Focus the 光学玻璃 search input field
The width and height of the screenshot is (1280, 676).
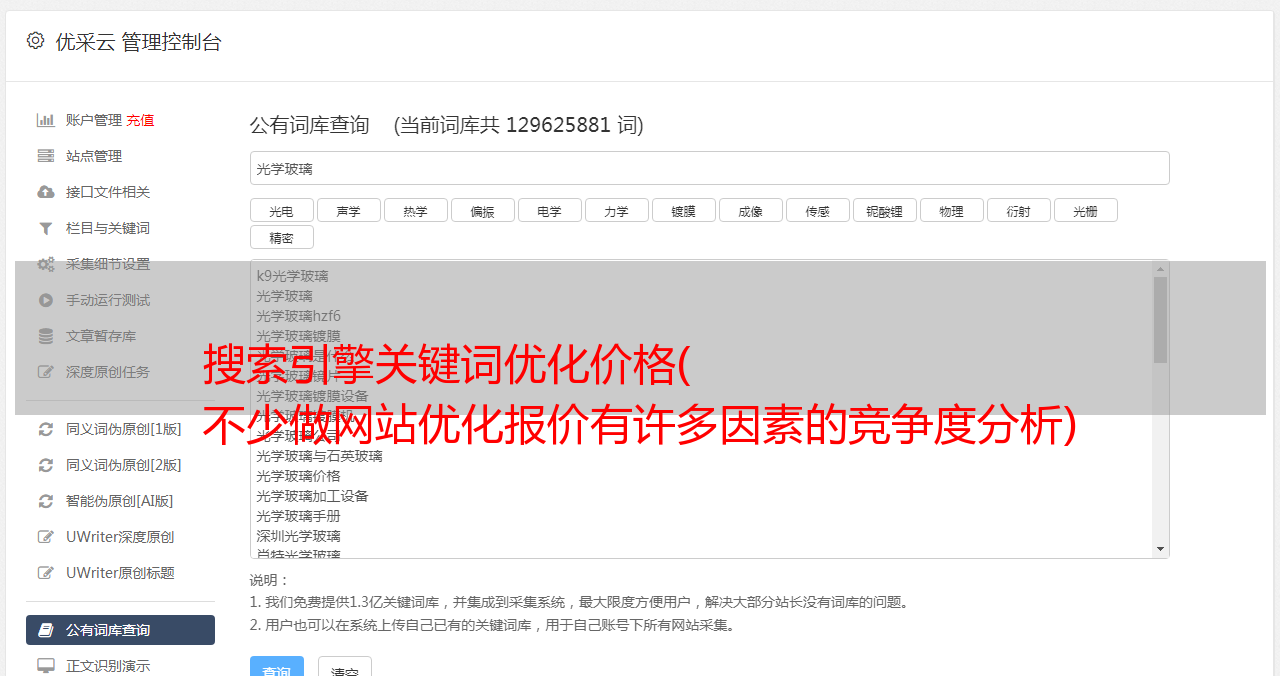tap(709, 168)
